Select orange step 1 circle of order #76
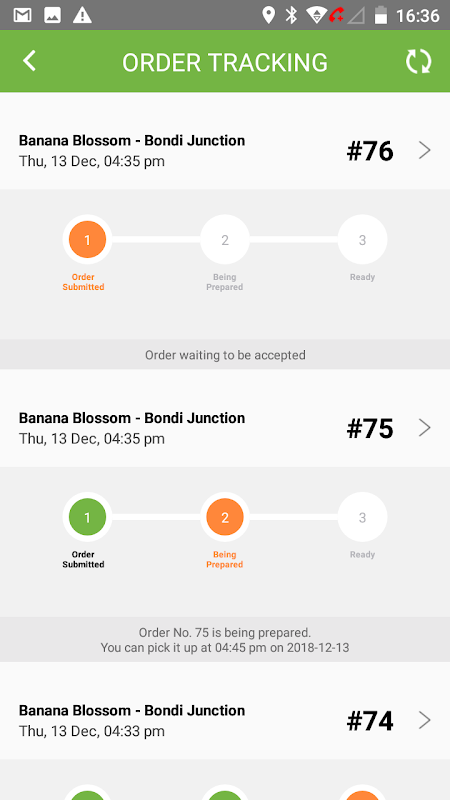 87,239
